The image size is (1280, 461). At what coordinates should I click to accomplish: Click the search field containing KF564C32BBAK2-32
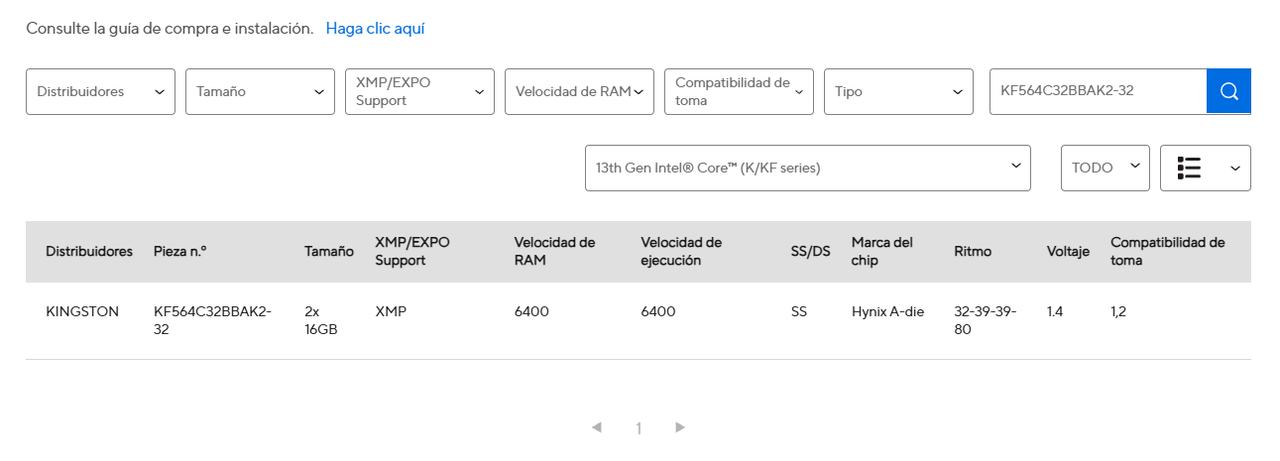tap(1098, 91)
